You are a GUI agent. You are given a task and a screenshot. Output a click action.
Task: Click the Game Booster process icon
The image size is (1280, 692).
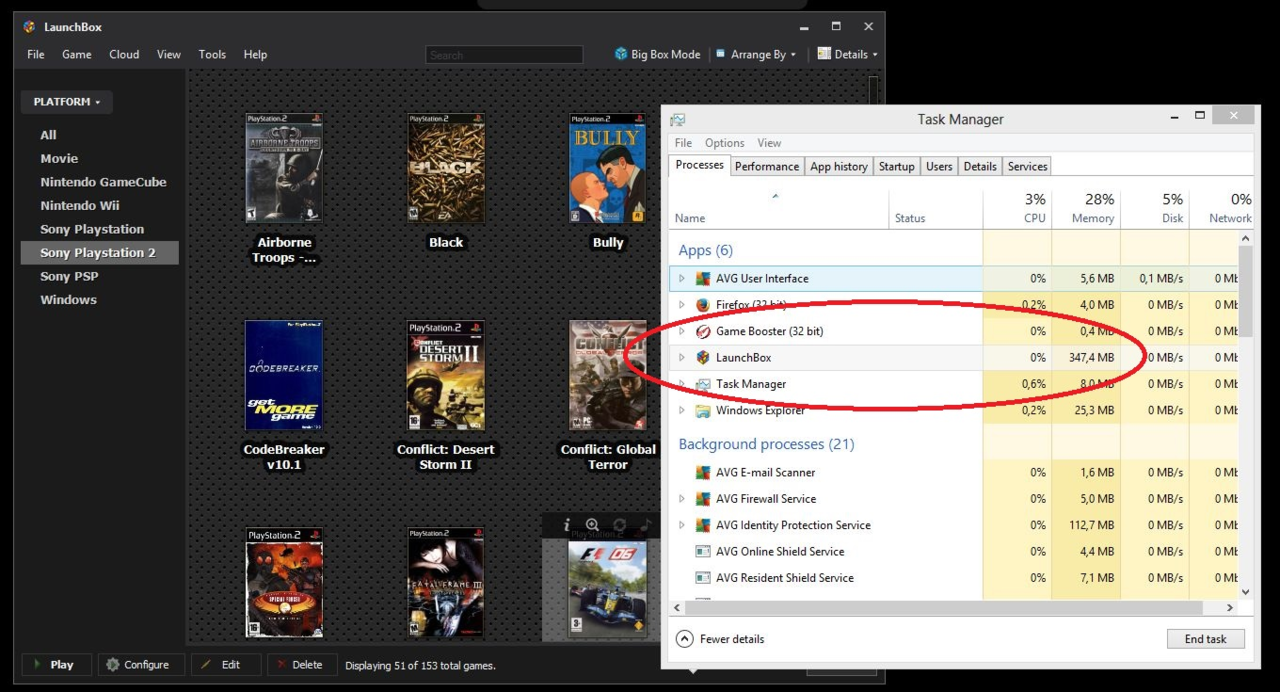point(703,331)
